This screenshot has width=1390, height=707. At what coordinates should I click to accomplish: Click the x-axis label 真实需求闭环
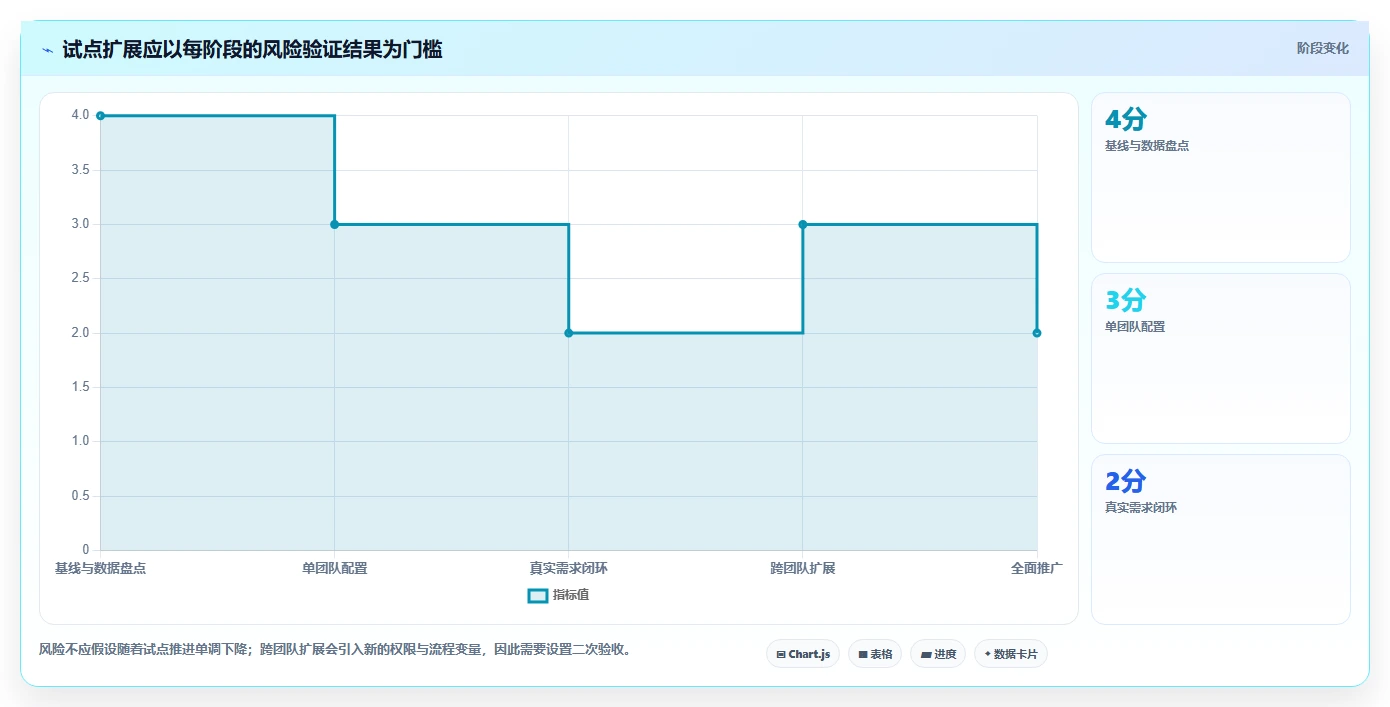pyautogui.click(x=569, y=568)
